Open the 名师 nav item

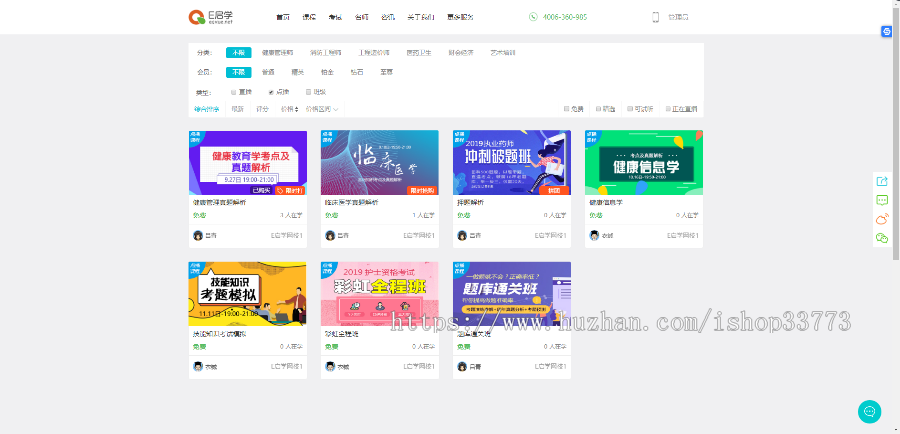click(x=362, y=17)
